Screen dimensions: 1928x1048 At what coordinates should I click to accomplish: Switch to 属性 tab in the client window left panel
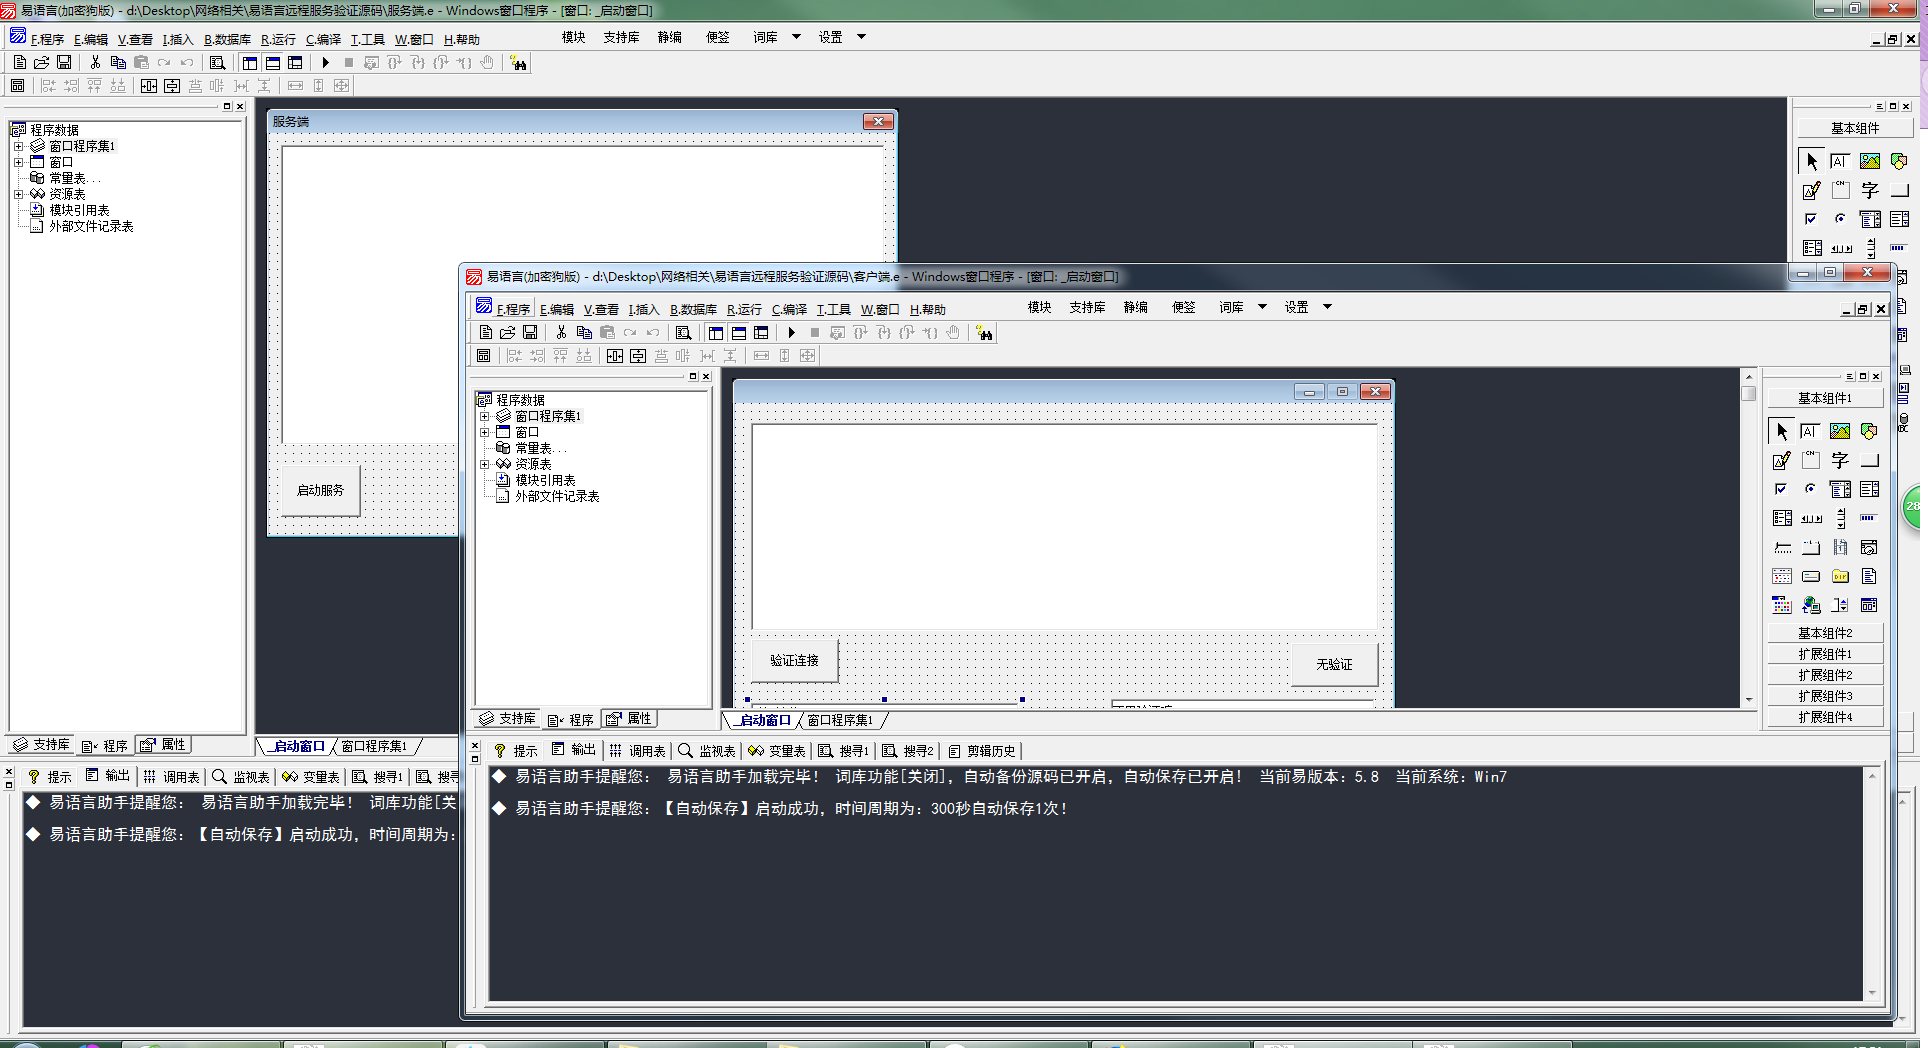pyautogui.click(x=629, y=718)
